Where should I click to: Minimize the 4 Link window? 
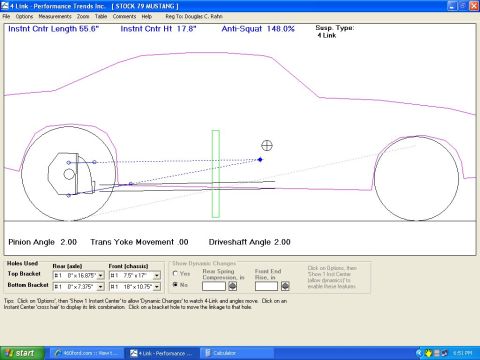coord(452,6)
